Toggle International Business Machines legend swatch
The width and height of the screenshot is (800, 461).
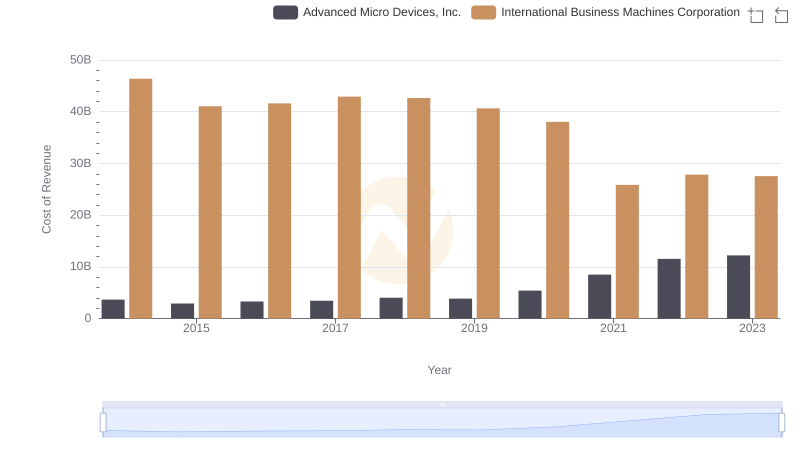click(483, 12)
